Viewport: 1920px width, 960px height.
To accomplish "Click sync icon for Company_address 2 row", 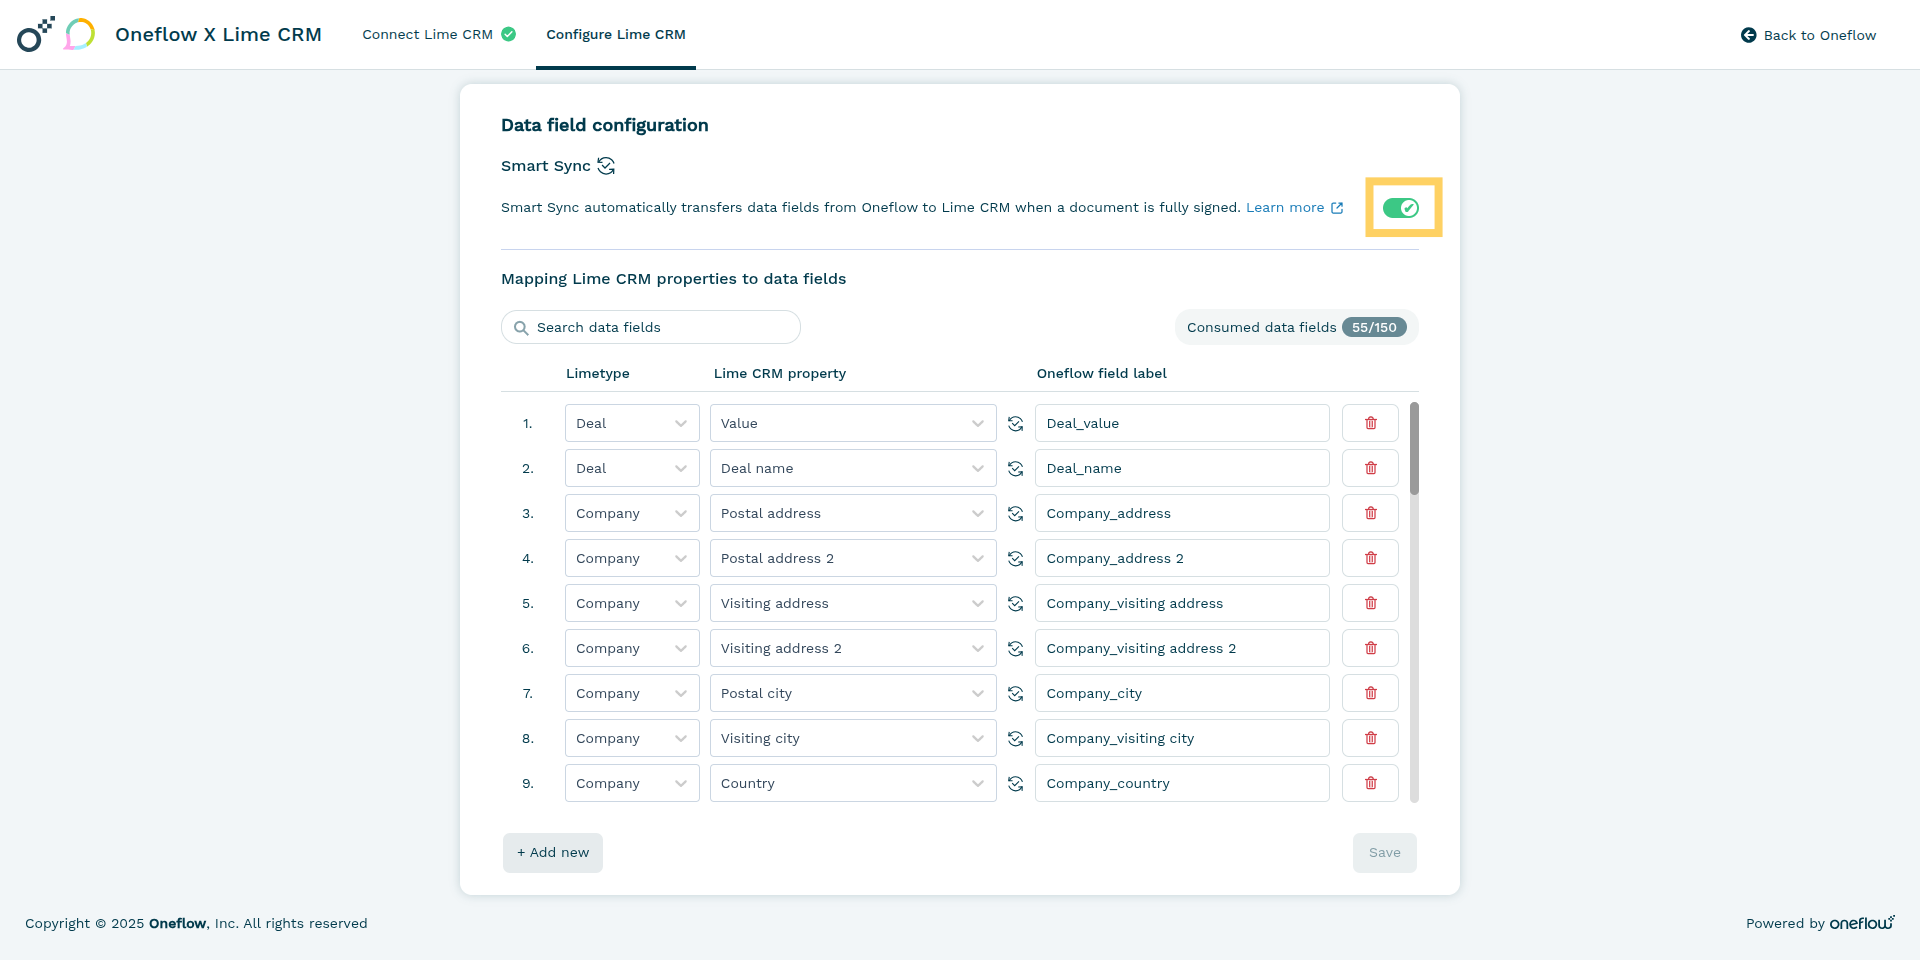I will pyautogui.click(x=1015, y=559).
